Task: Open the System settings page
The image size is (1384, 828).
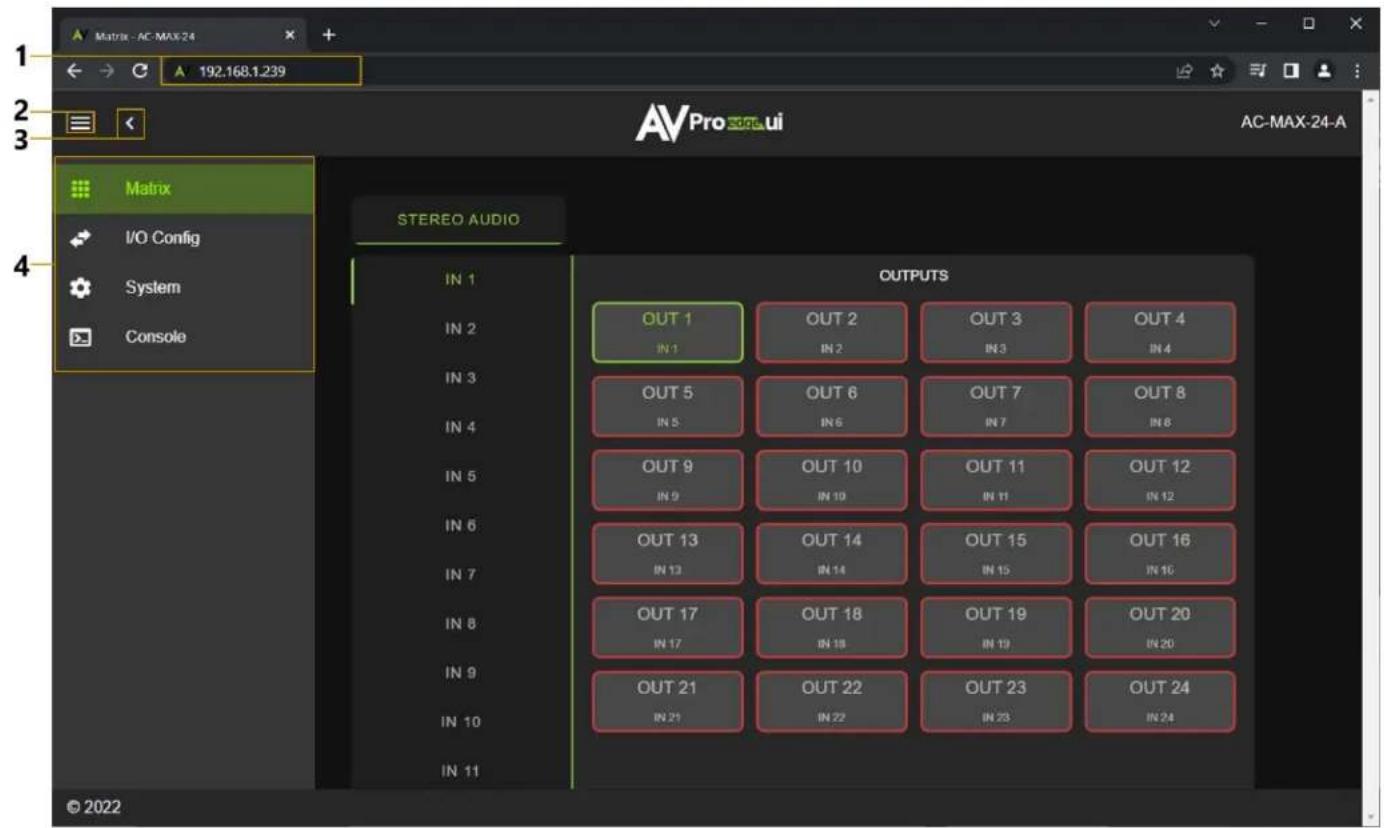Action: [184, 287]
